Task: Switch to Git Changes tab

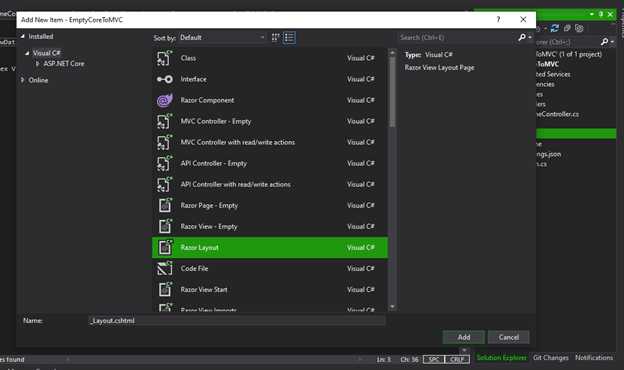Action: click(551, 358)
